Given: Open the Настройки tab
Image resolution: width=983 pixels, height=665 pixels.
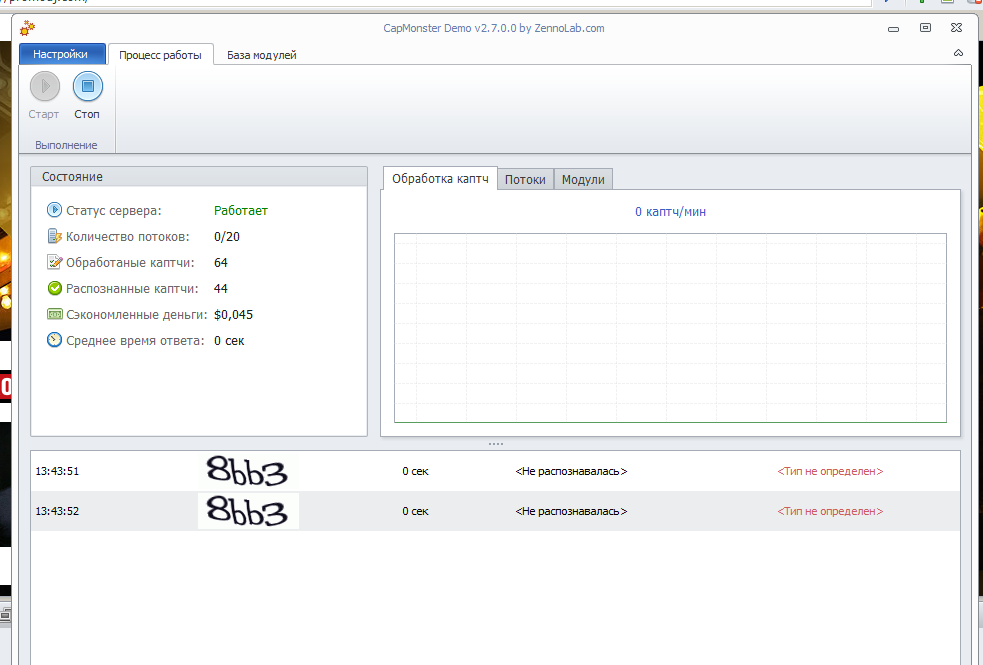Looking at the screenshot, I should pyautogui.click(x=61, y=54).
